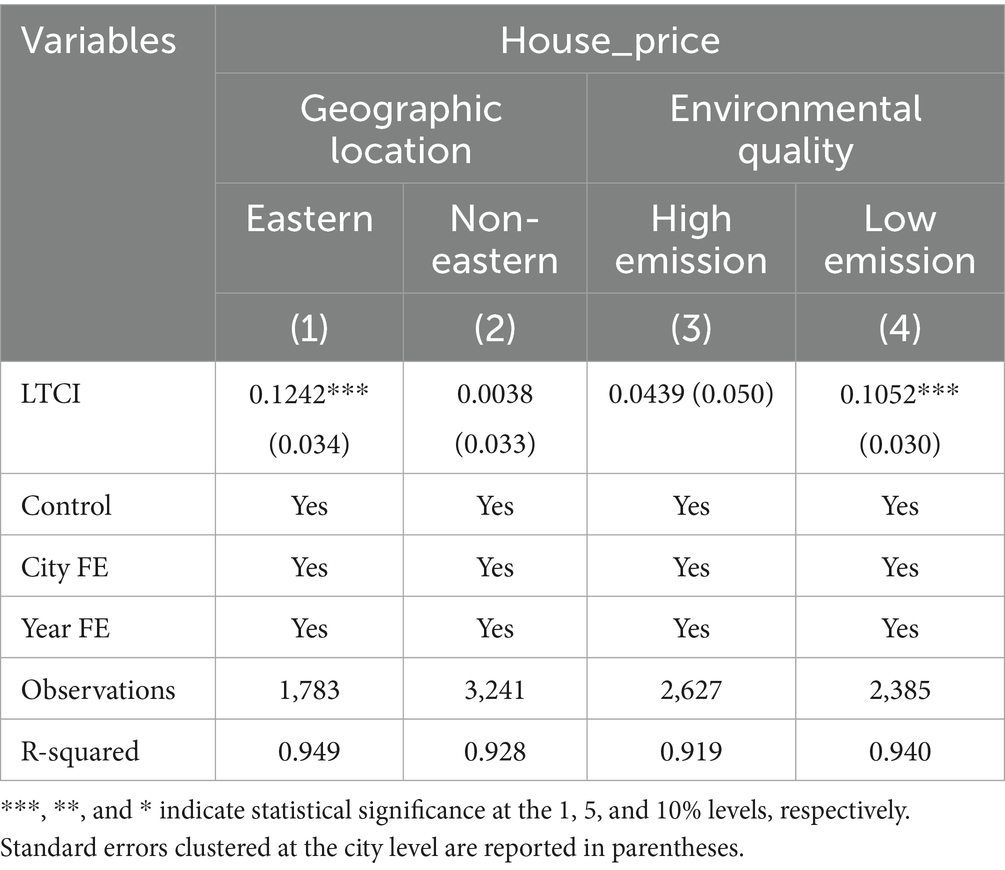Select the 0.1242*** coefficient cell
The width and height of the screenshot is (1005, 870).
[x=309, y=394]
